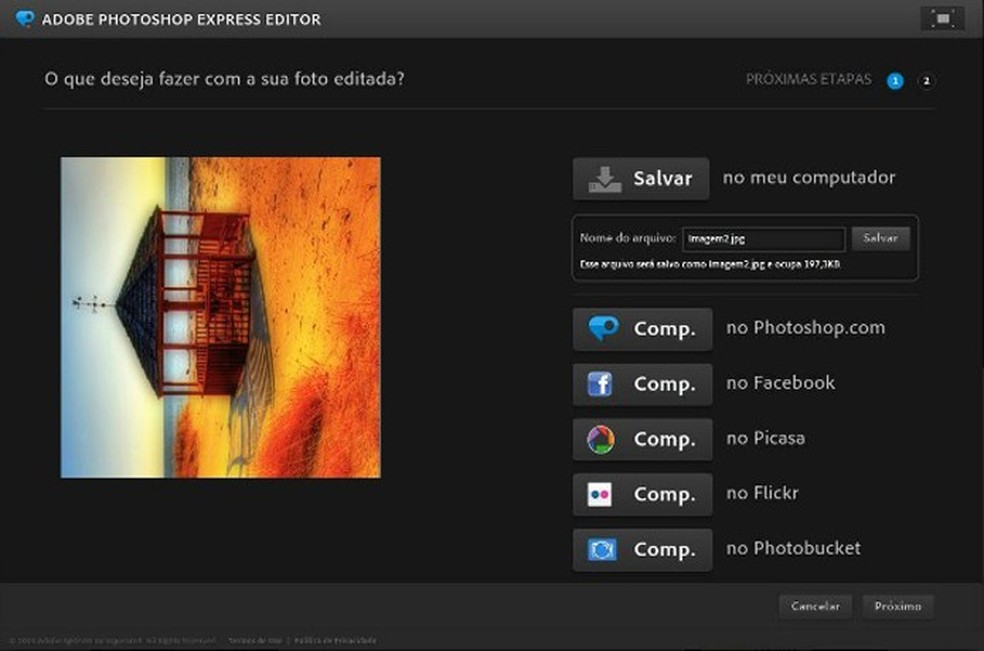Click the Cancelar button
Screen dimensions: 984x651
click(x=815, y=606)
